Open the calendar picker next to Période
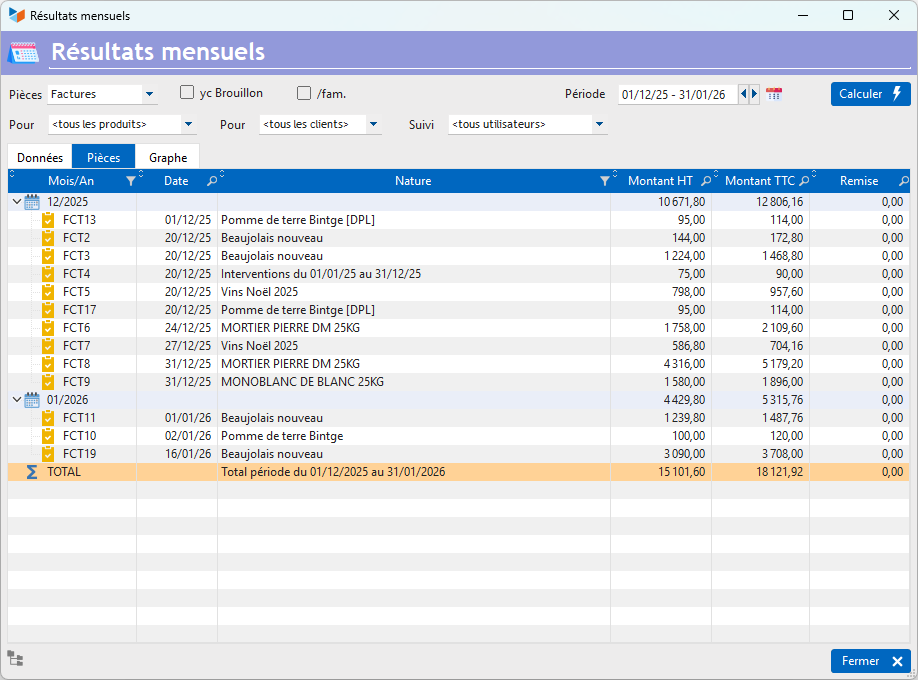Screen dimensions: 918x680 774,94
